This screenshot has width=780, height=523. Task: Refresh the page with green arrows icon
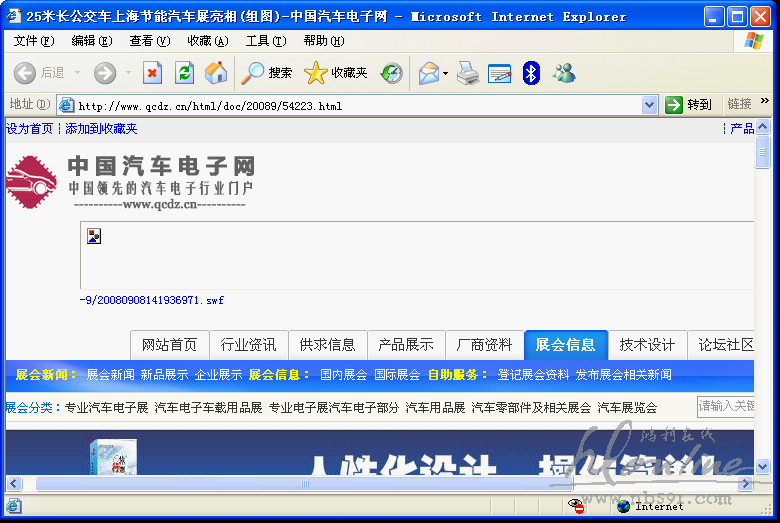[184, 73]
